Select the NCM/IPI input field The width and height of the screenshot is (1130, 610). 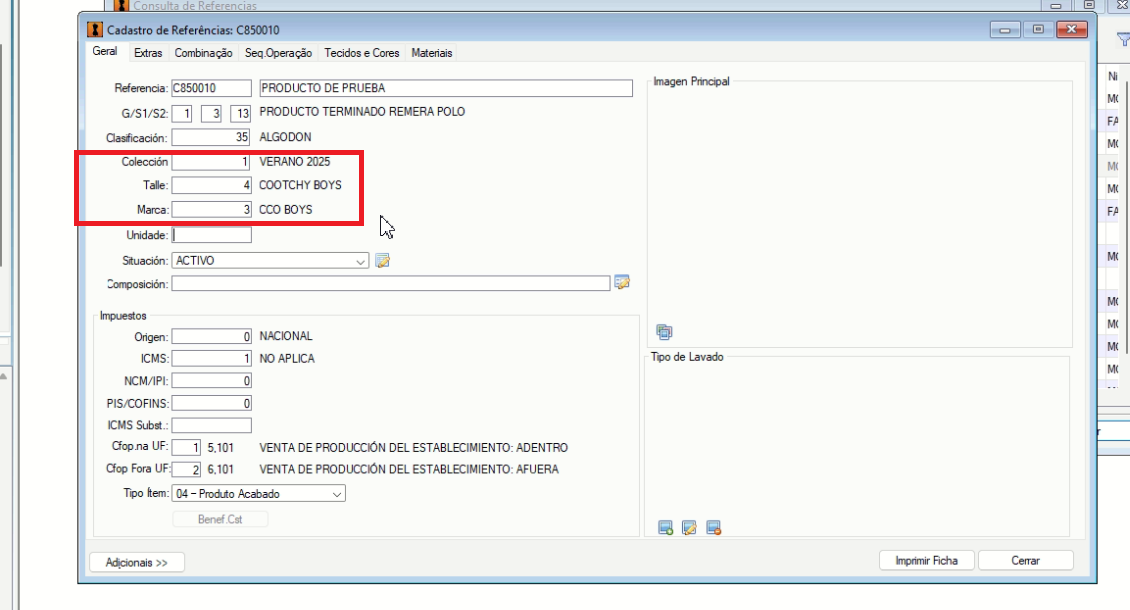[211, 381]
